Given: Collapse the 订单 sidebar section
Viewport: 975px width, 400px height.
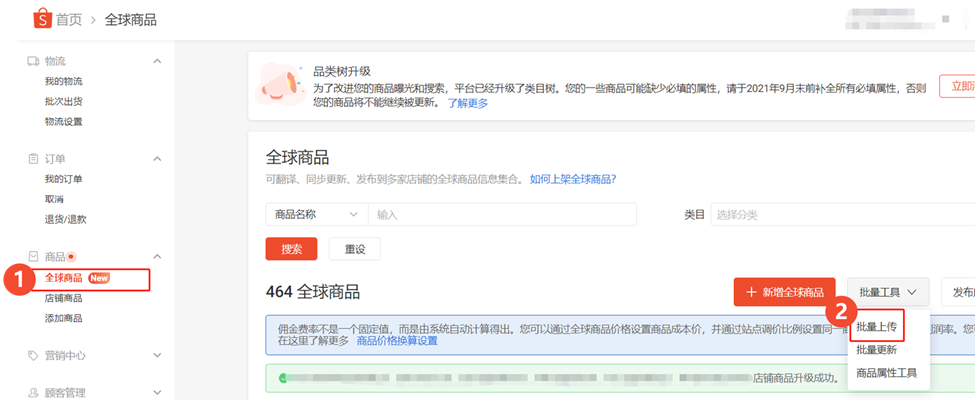Looking at the screenshot, I should click(x=157, y=159).
